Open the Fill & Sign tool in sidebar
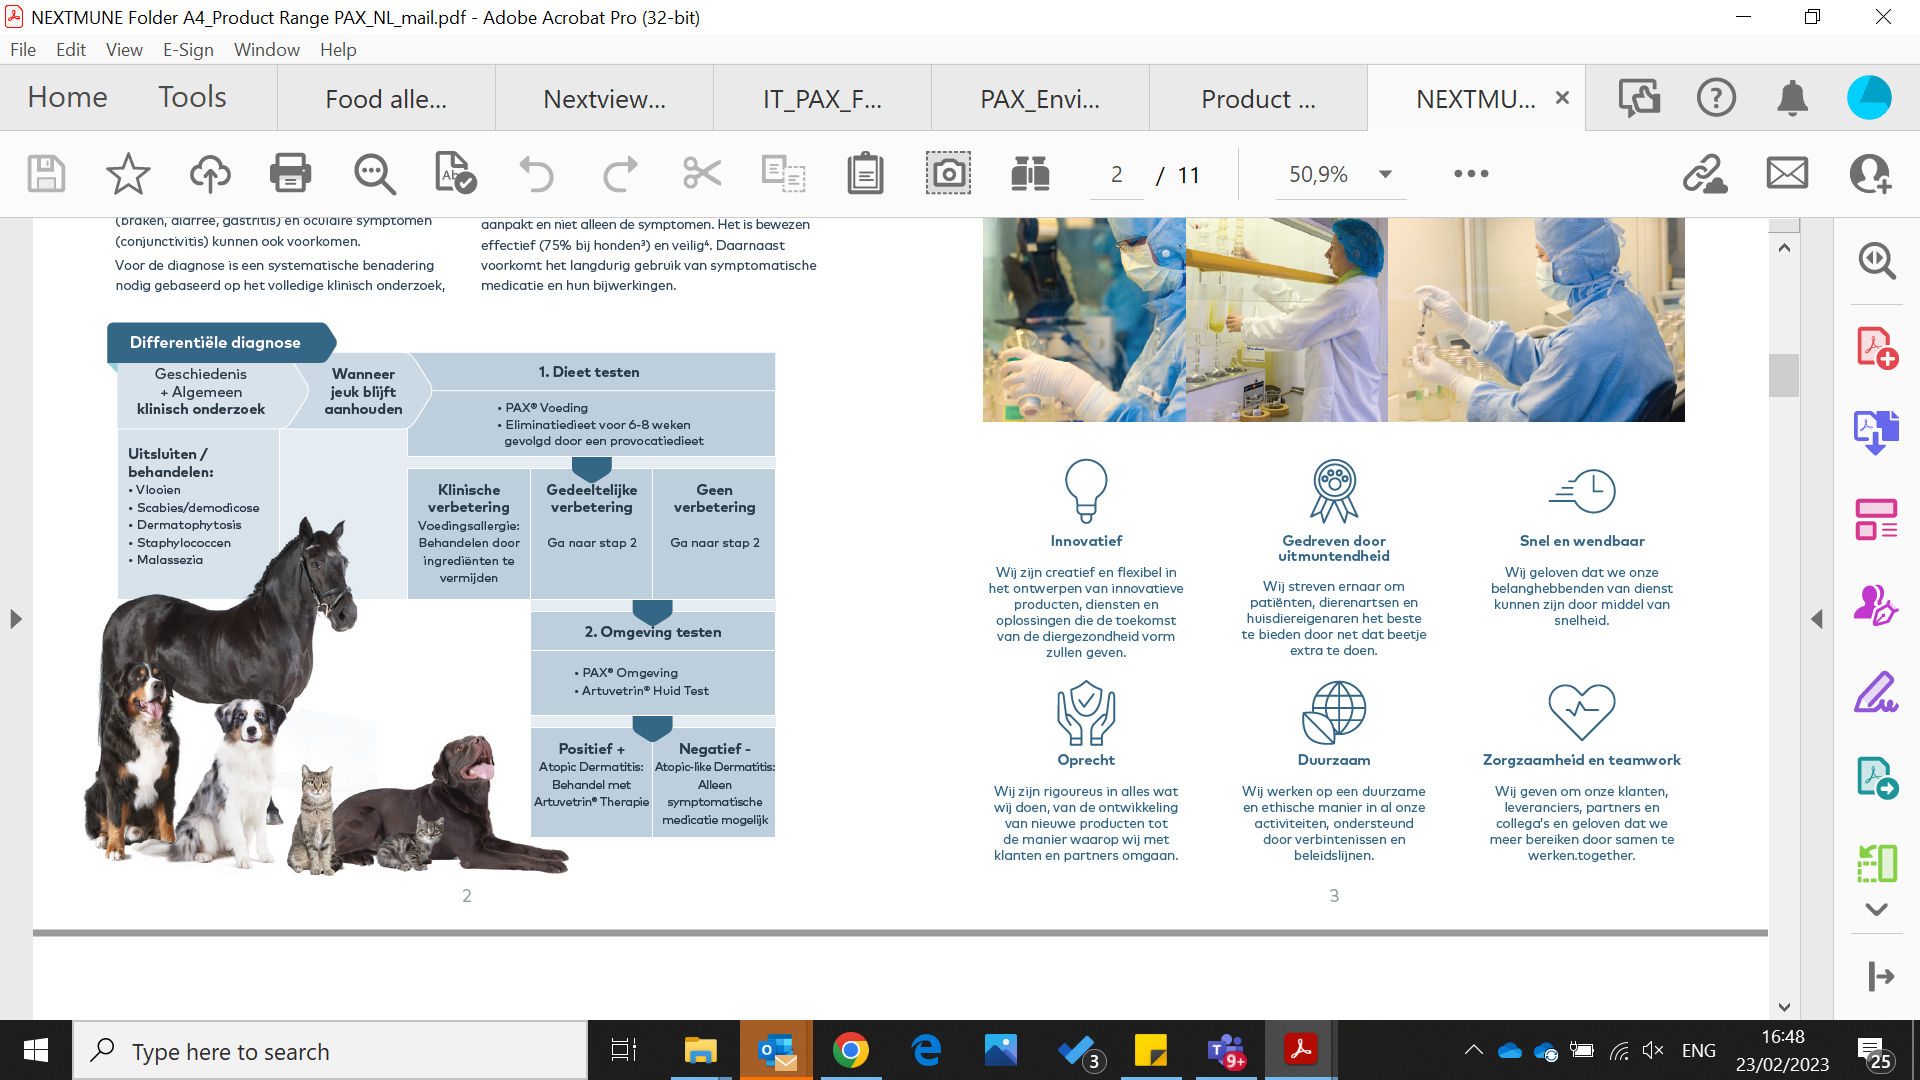 click(1876, 692)
